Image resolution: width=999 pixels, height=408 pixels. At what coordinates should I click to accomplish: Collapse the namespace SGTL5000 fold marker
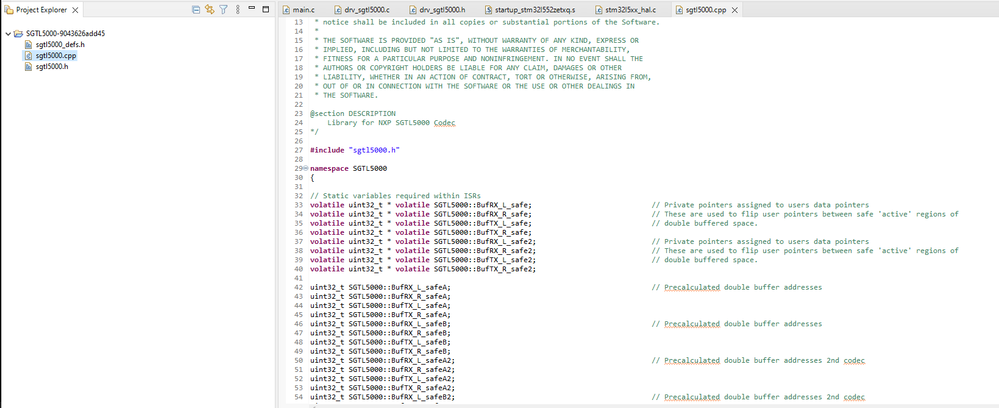(306, 169)
